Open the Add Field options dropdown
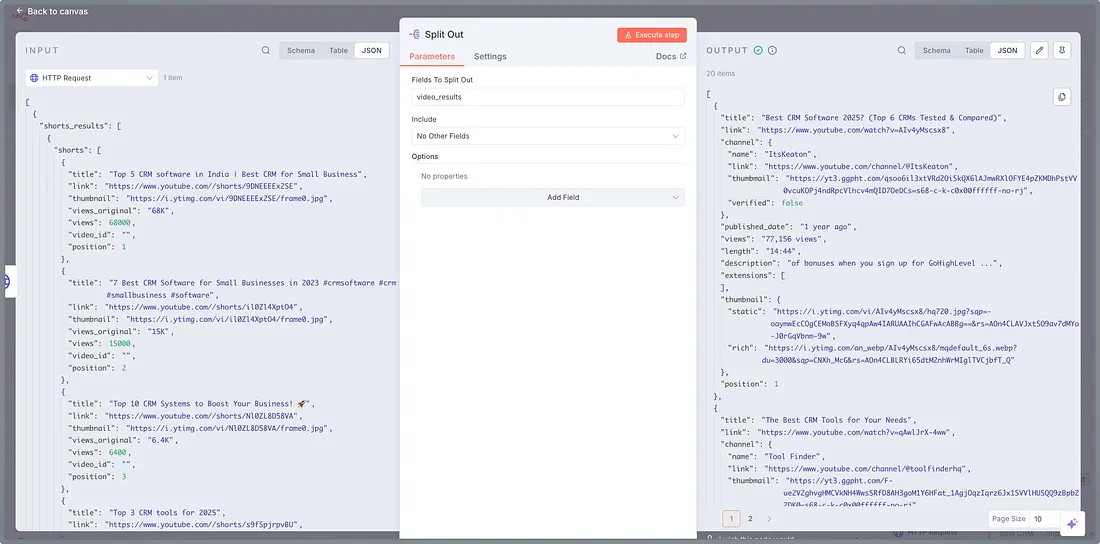 (552, 197)
